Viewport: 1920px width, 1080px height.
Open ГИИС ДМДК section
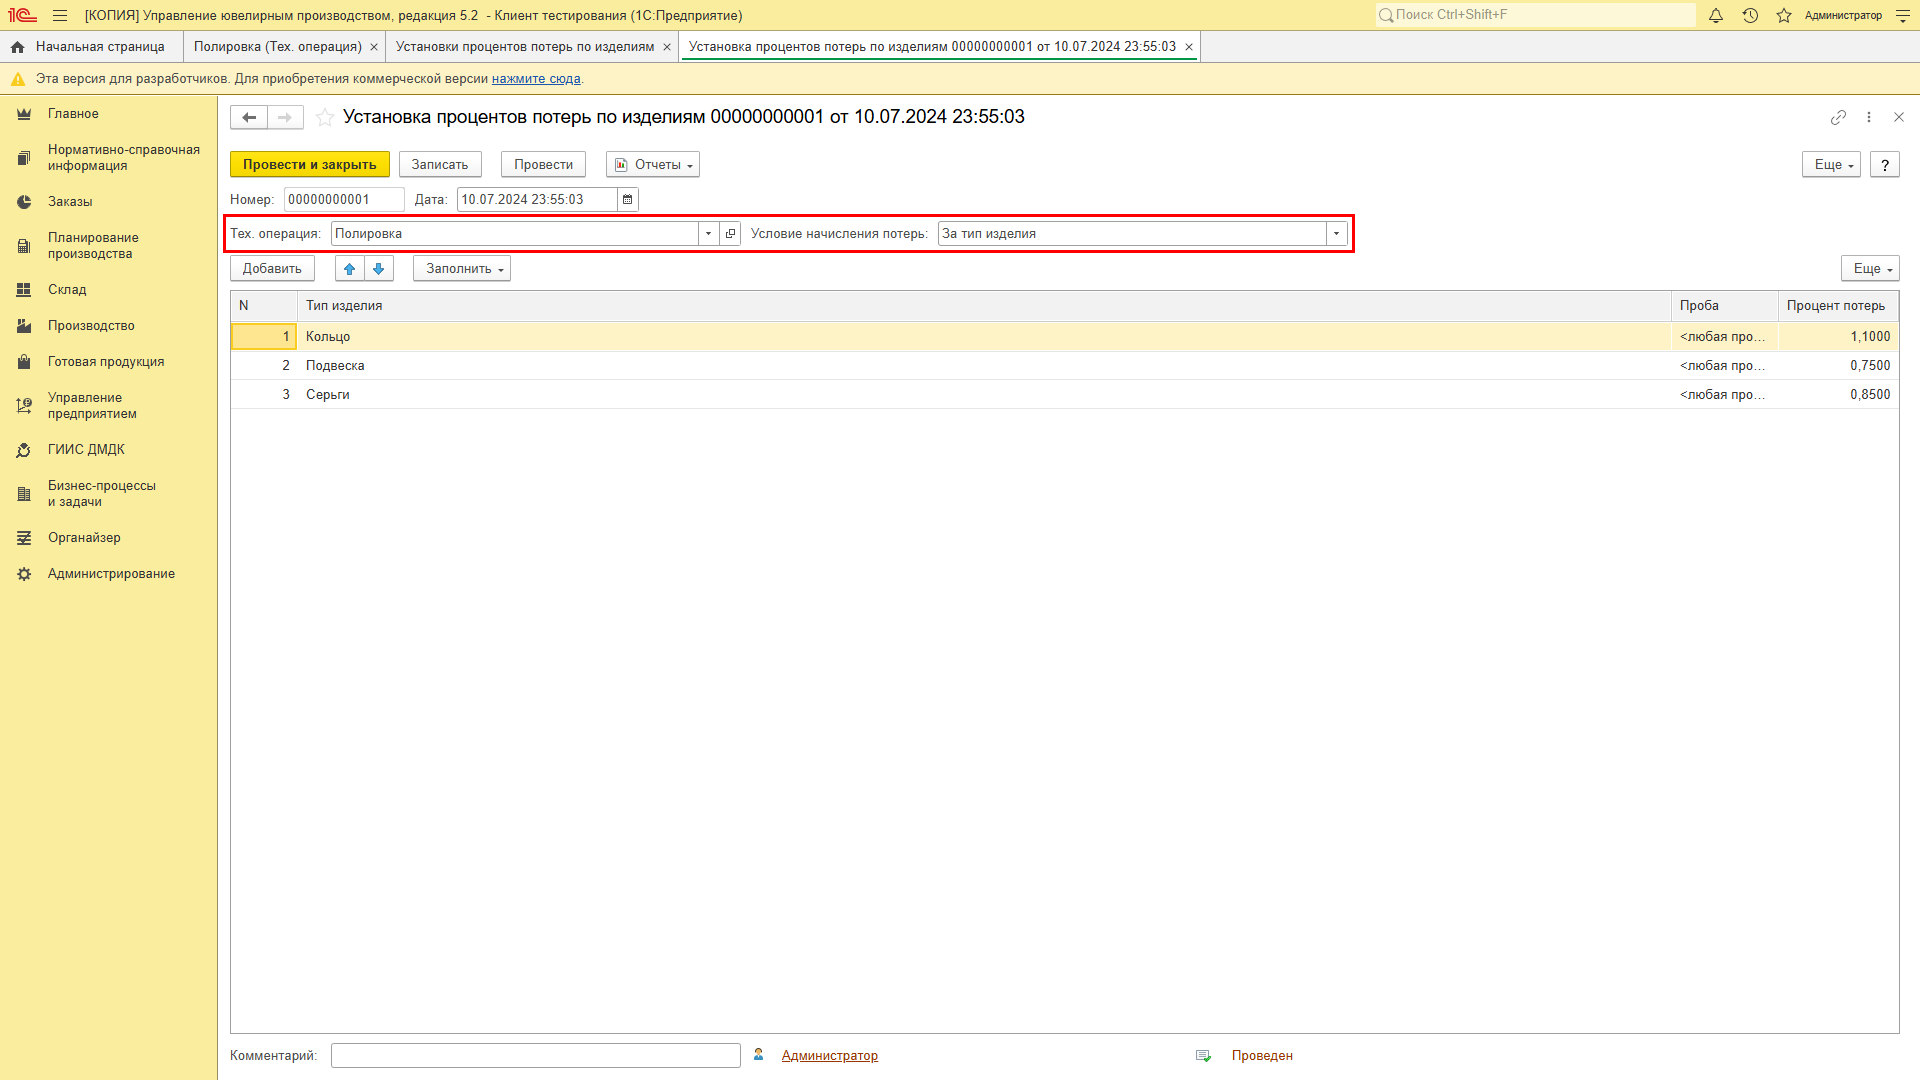[86, 450]
